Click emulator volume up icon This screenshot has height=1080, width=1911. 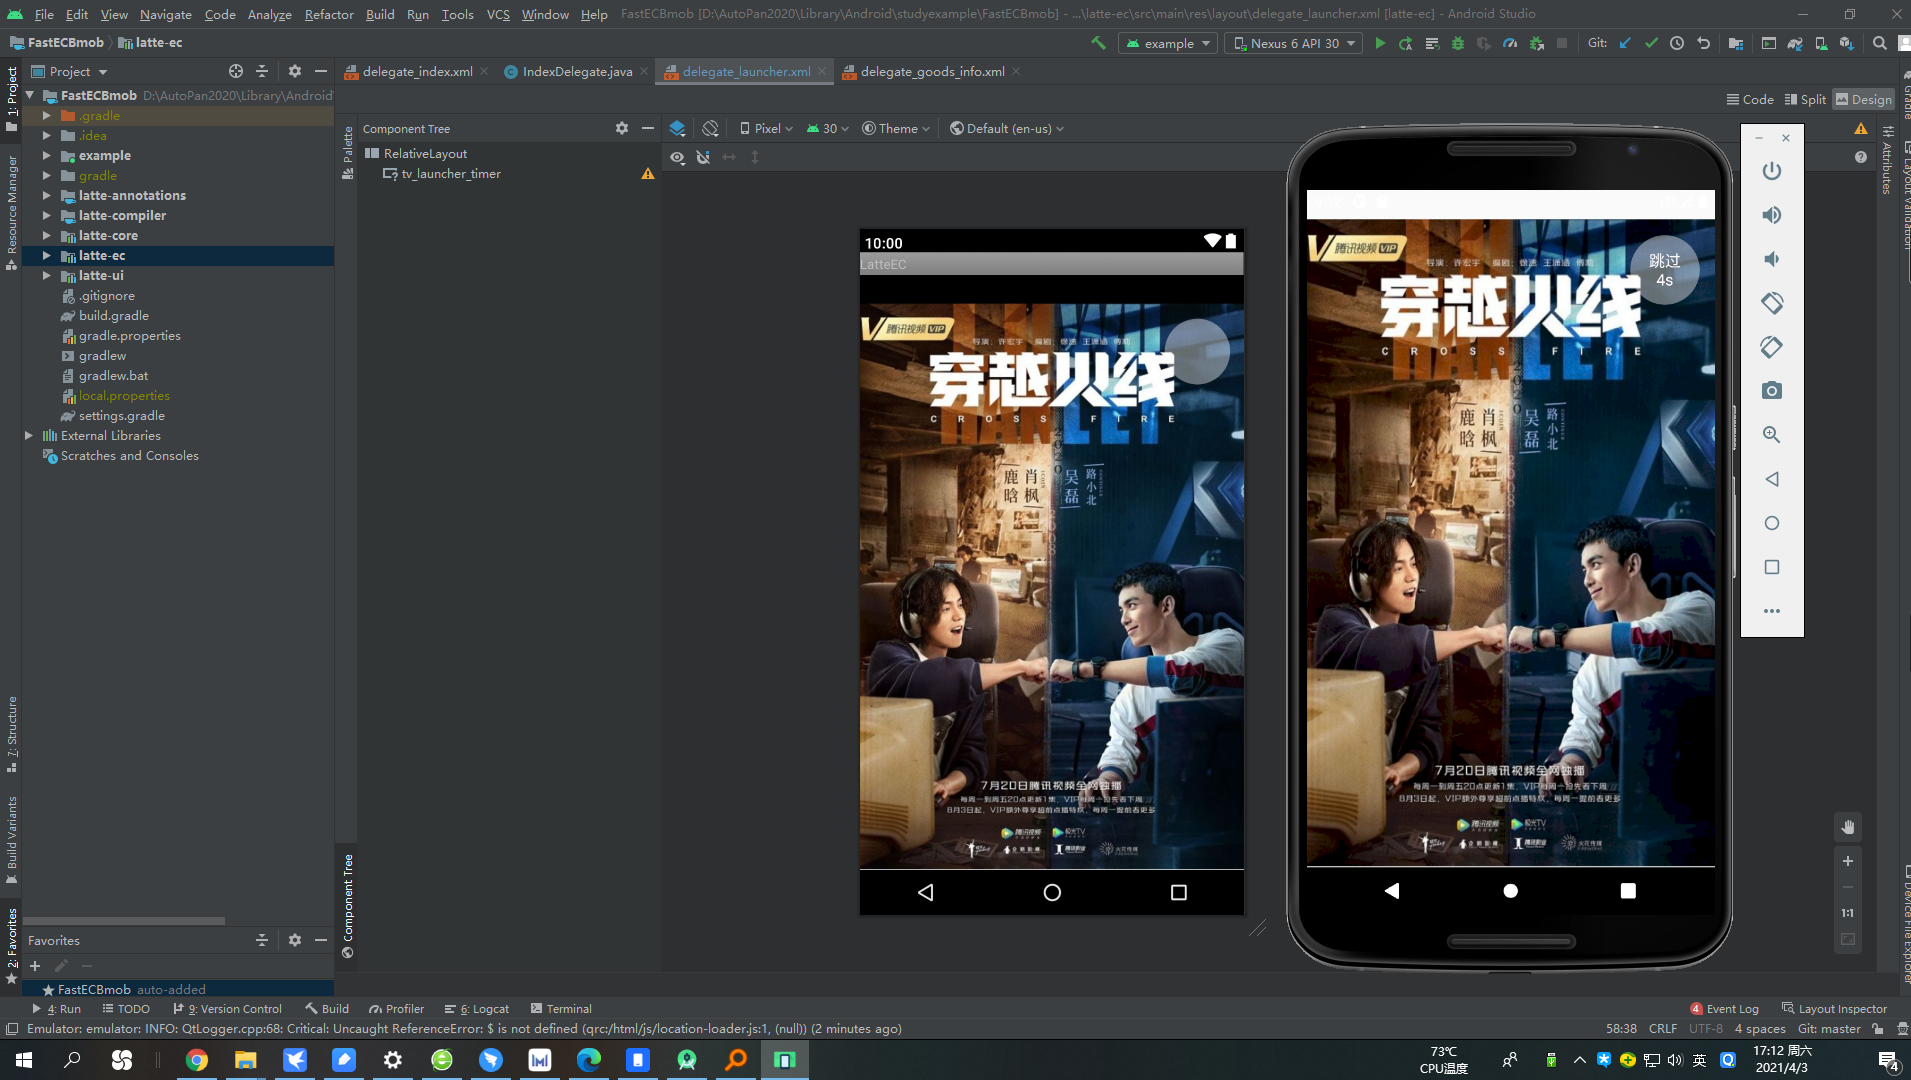[x=1771, y=215]
